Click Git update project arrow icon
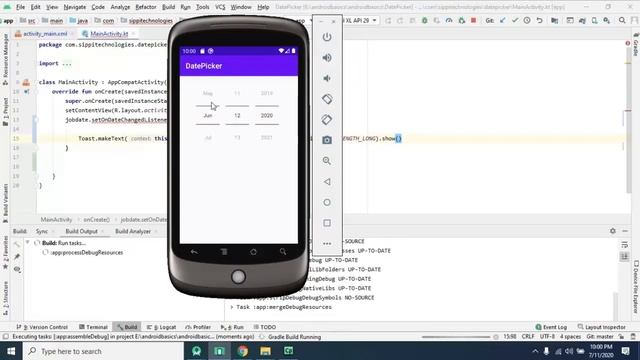640x360 pixels. tap(502, 20)
